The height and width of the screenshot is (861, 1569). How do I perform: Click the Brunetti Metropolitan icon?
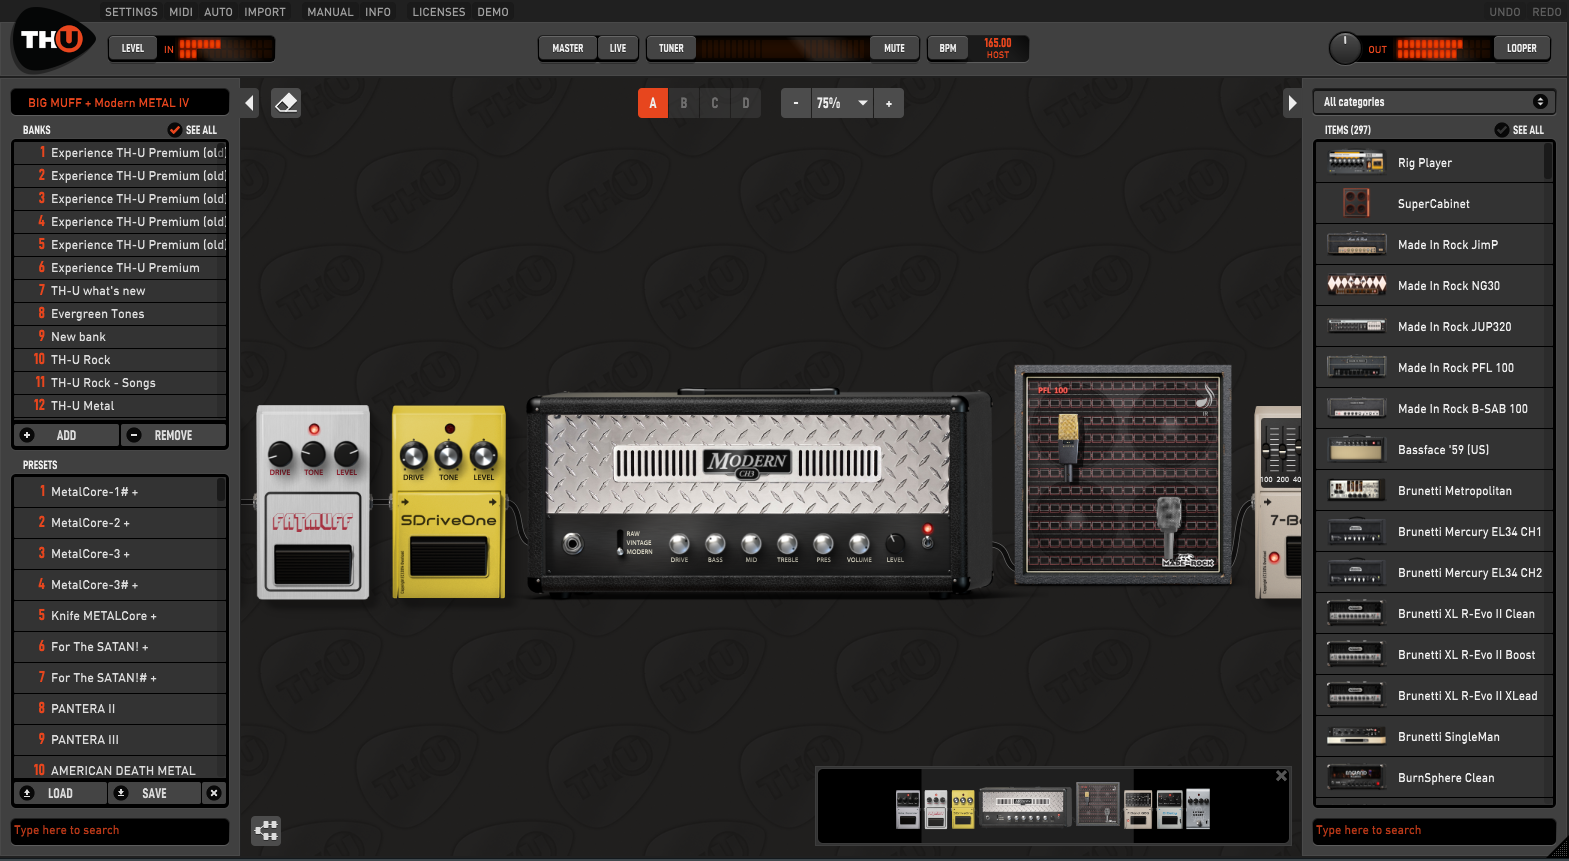click(1355, 490)
